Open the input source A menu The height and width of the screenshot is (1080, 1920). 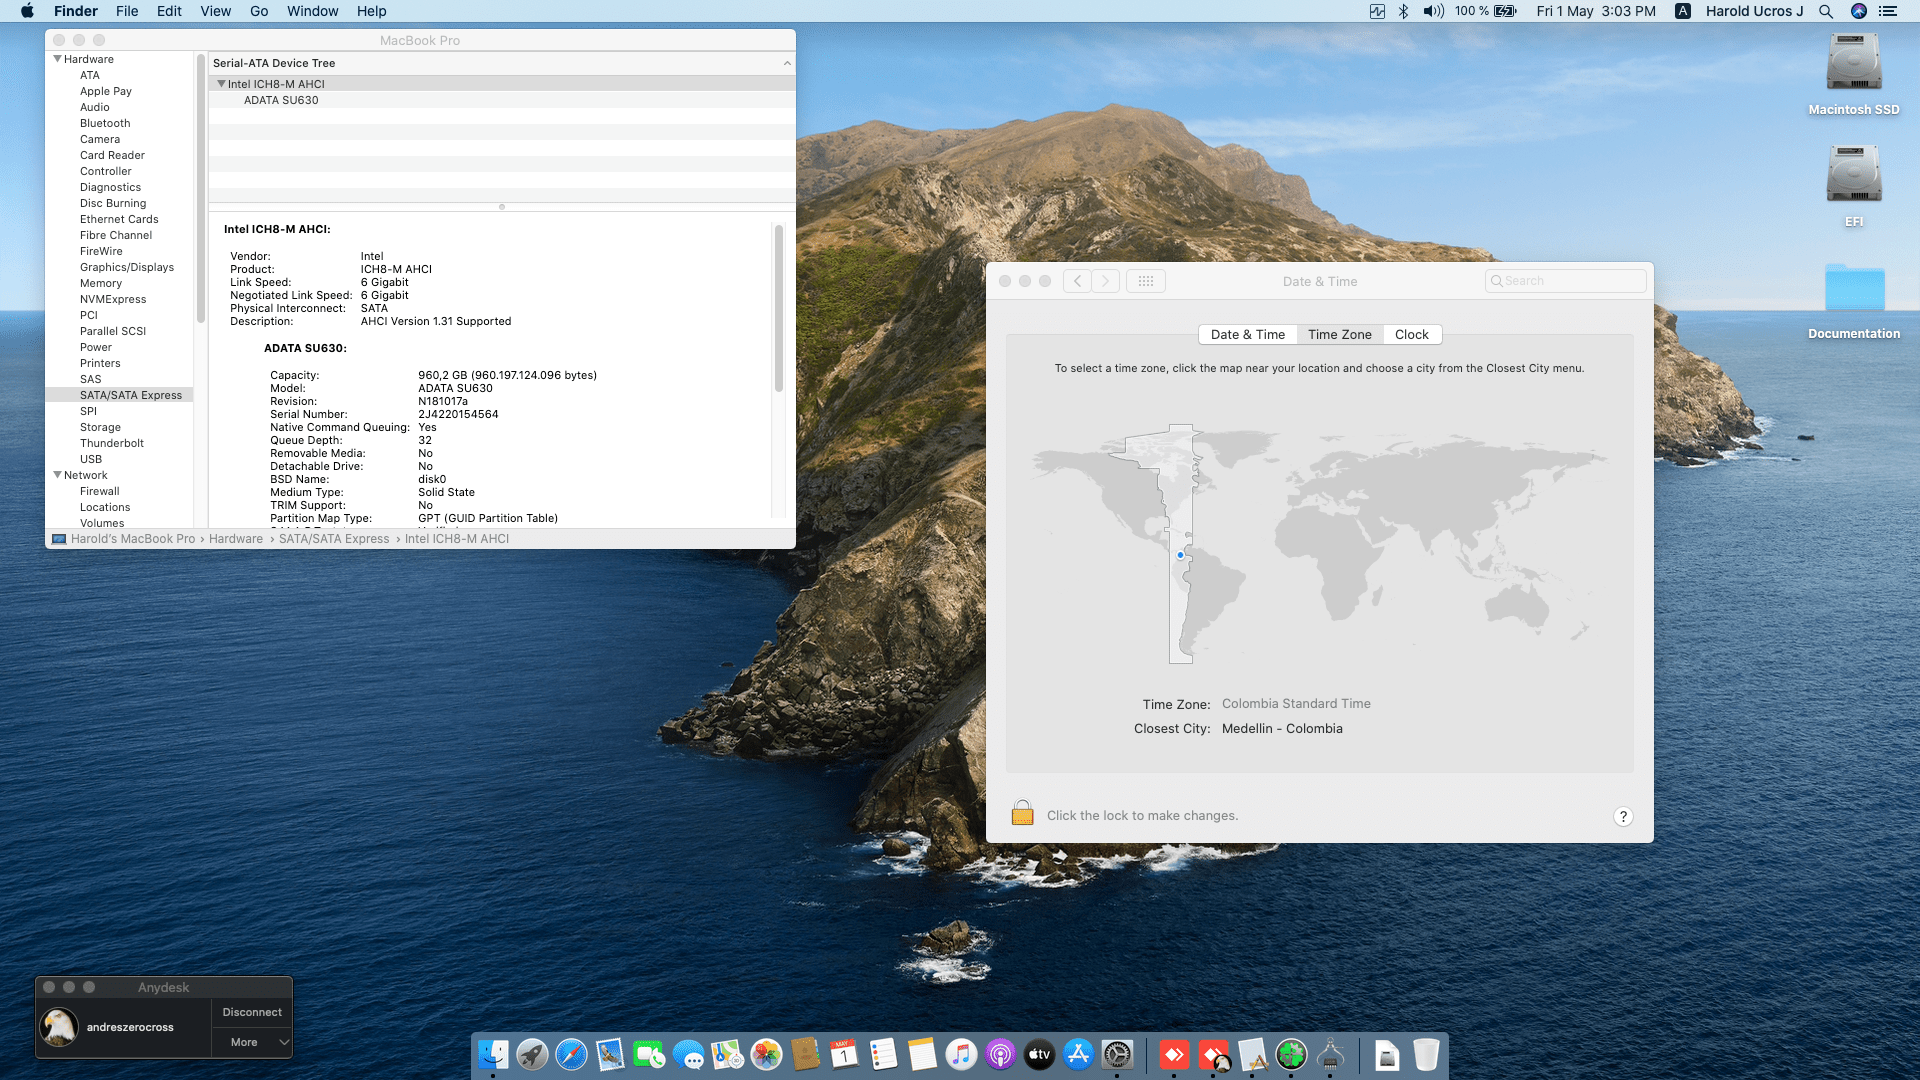click(1683, 11)
